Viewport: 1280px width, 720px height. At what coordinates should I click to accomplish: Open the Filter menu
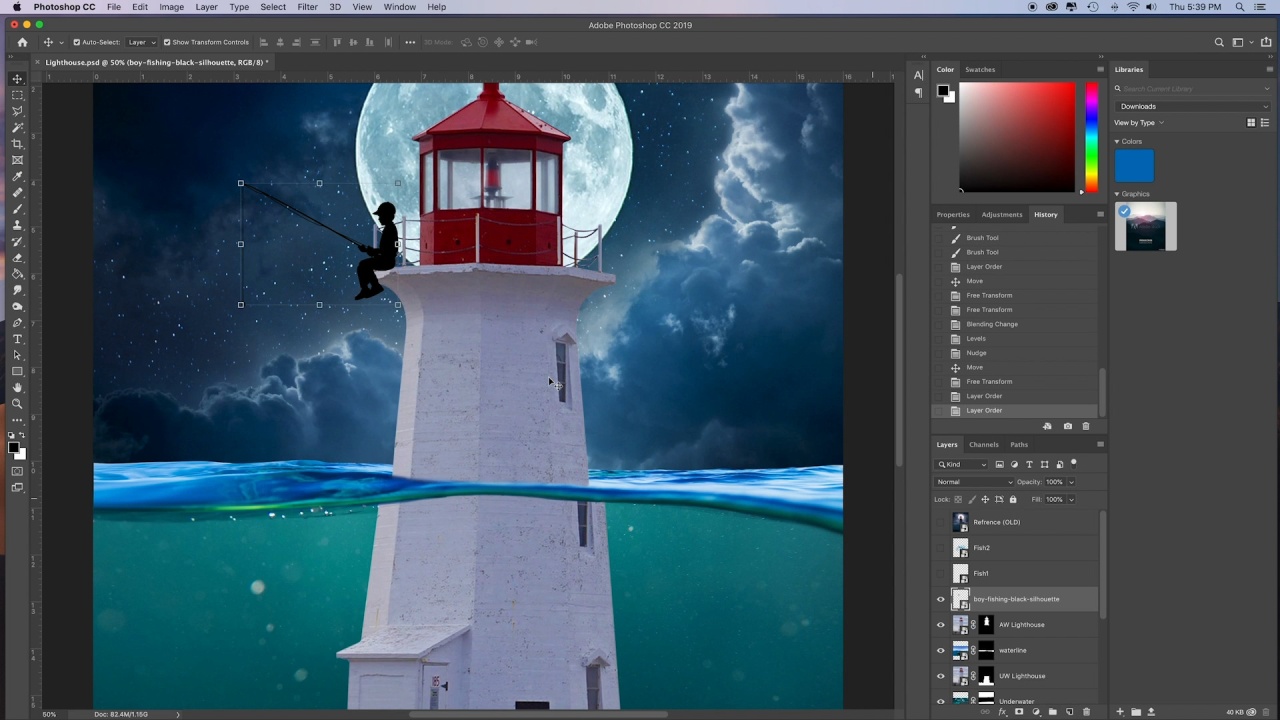coord(307,7)
